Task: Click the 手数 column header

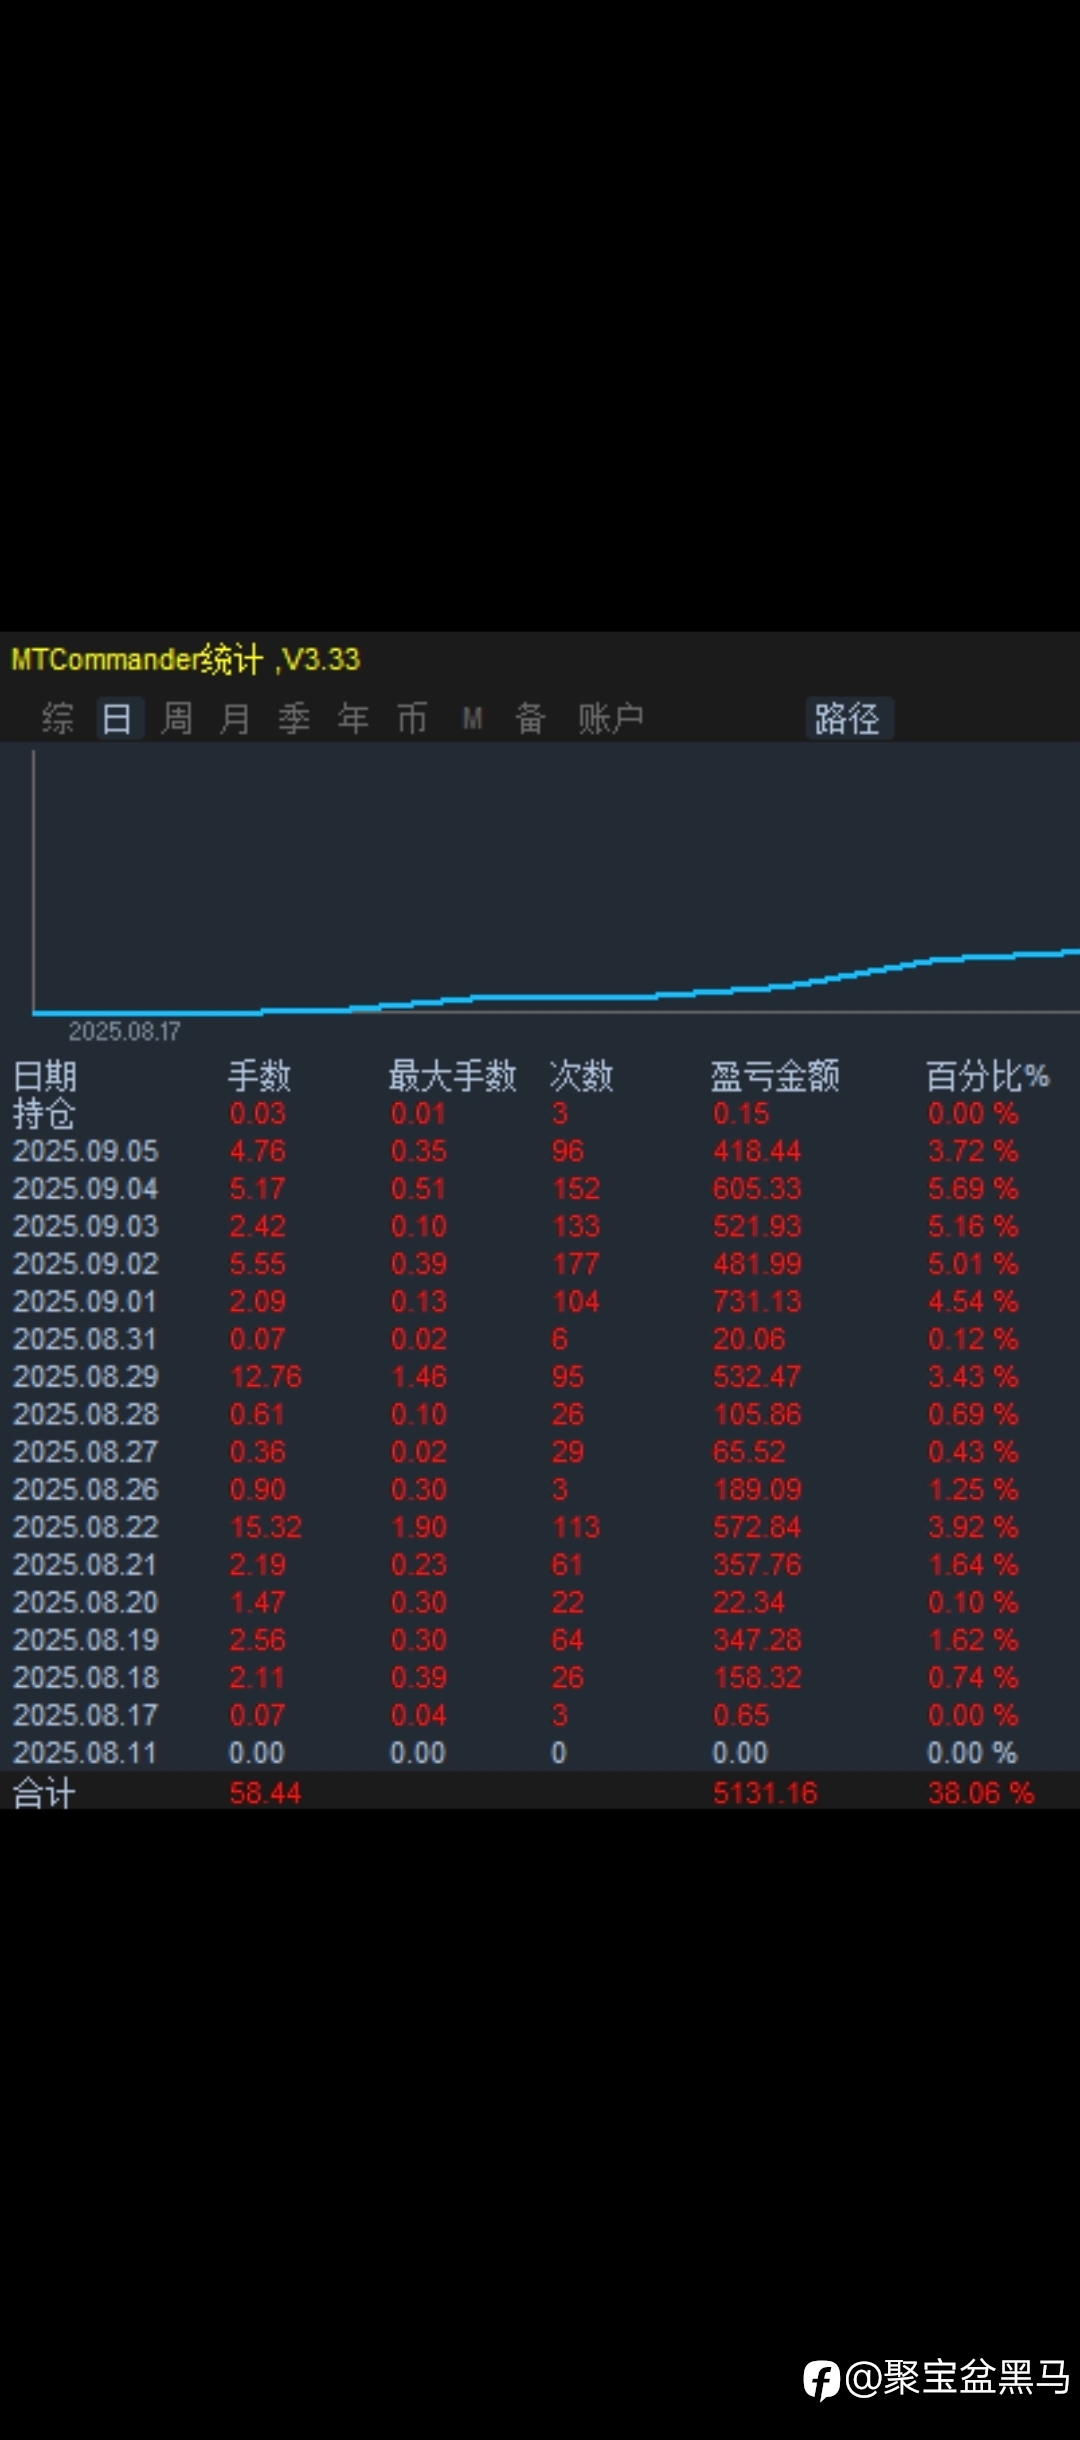Action: [259, 1076]
